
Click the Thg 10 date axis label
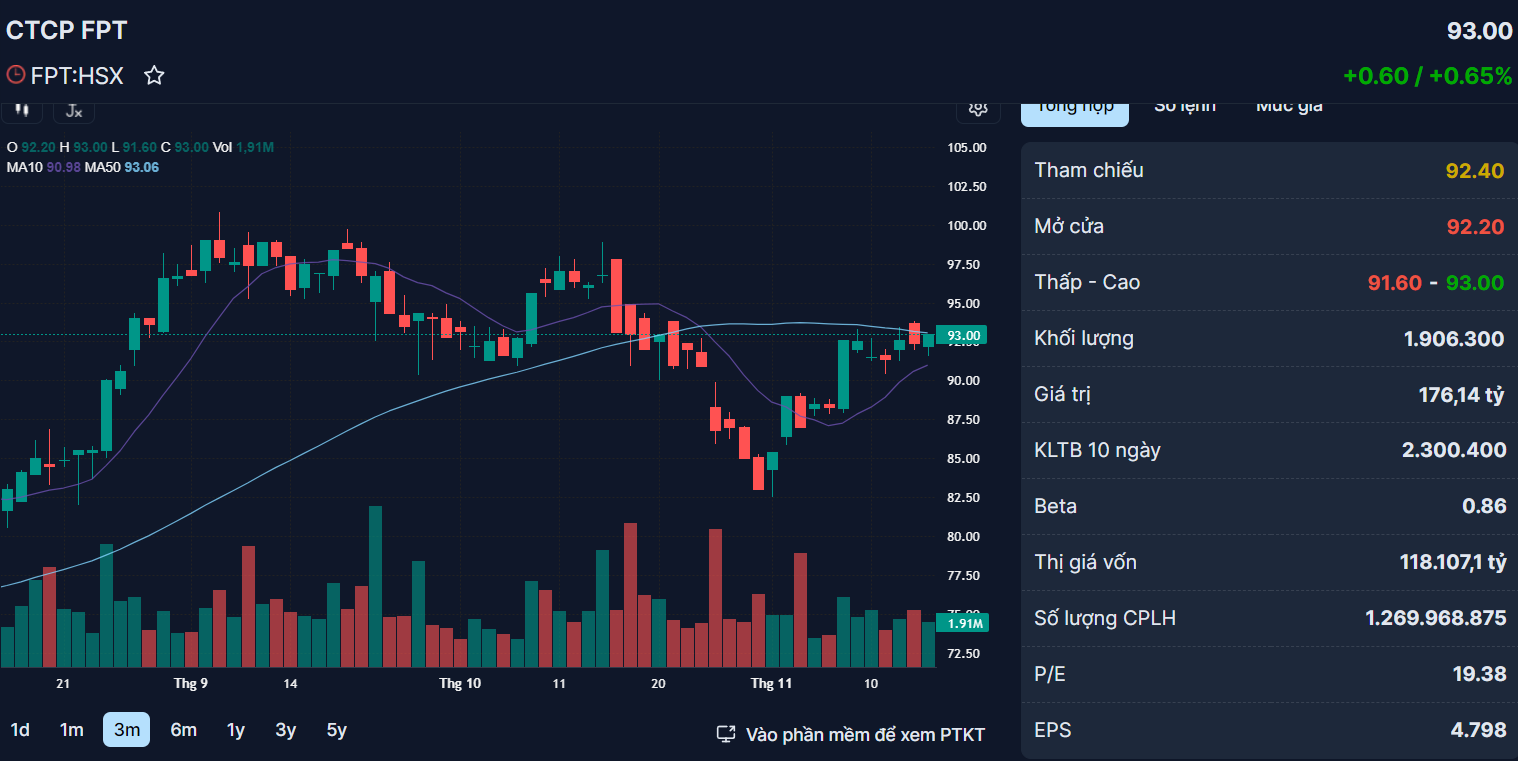460,684
